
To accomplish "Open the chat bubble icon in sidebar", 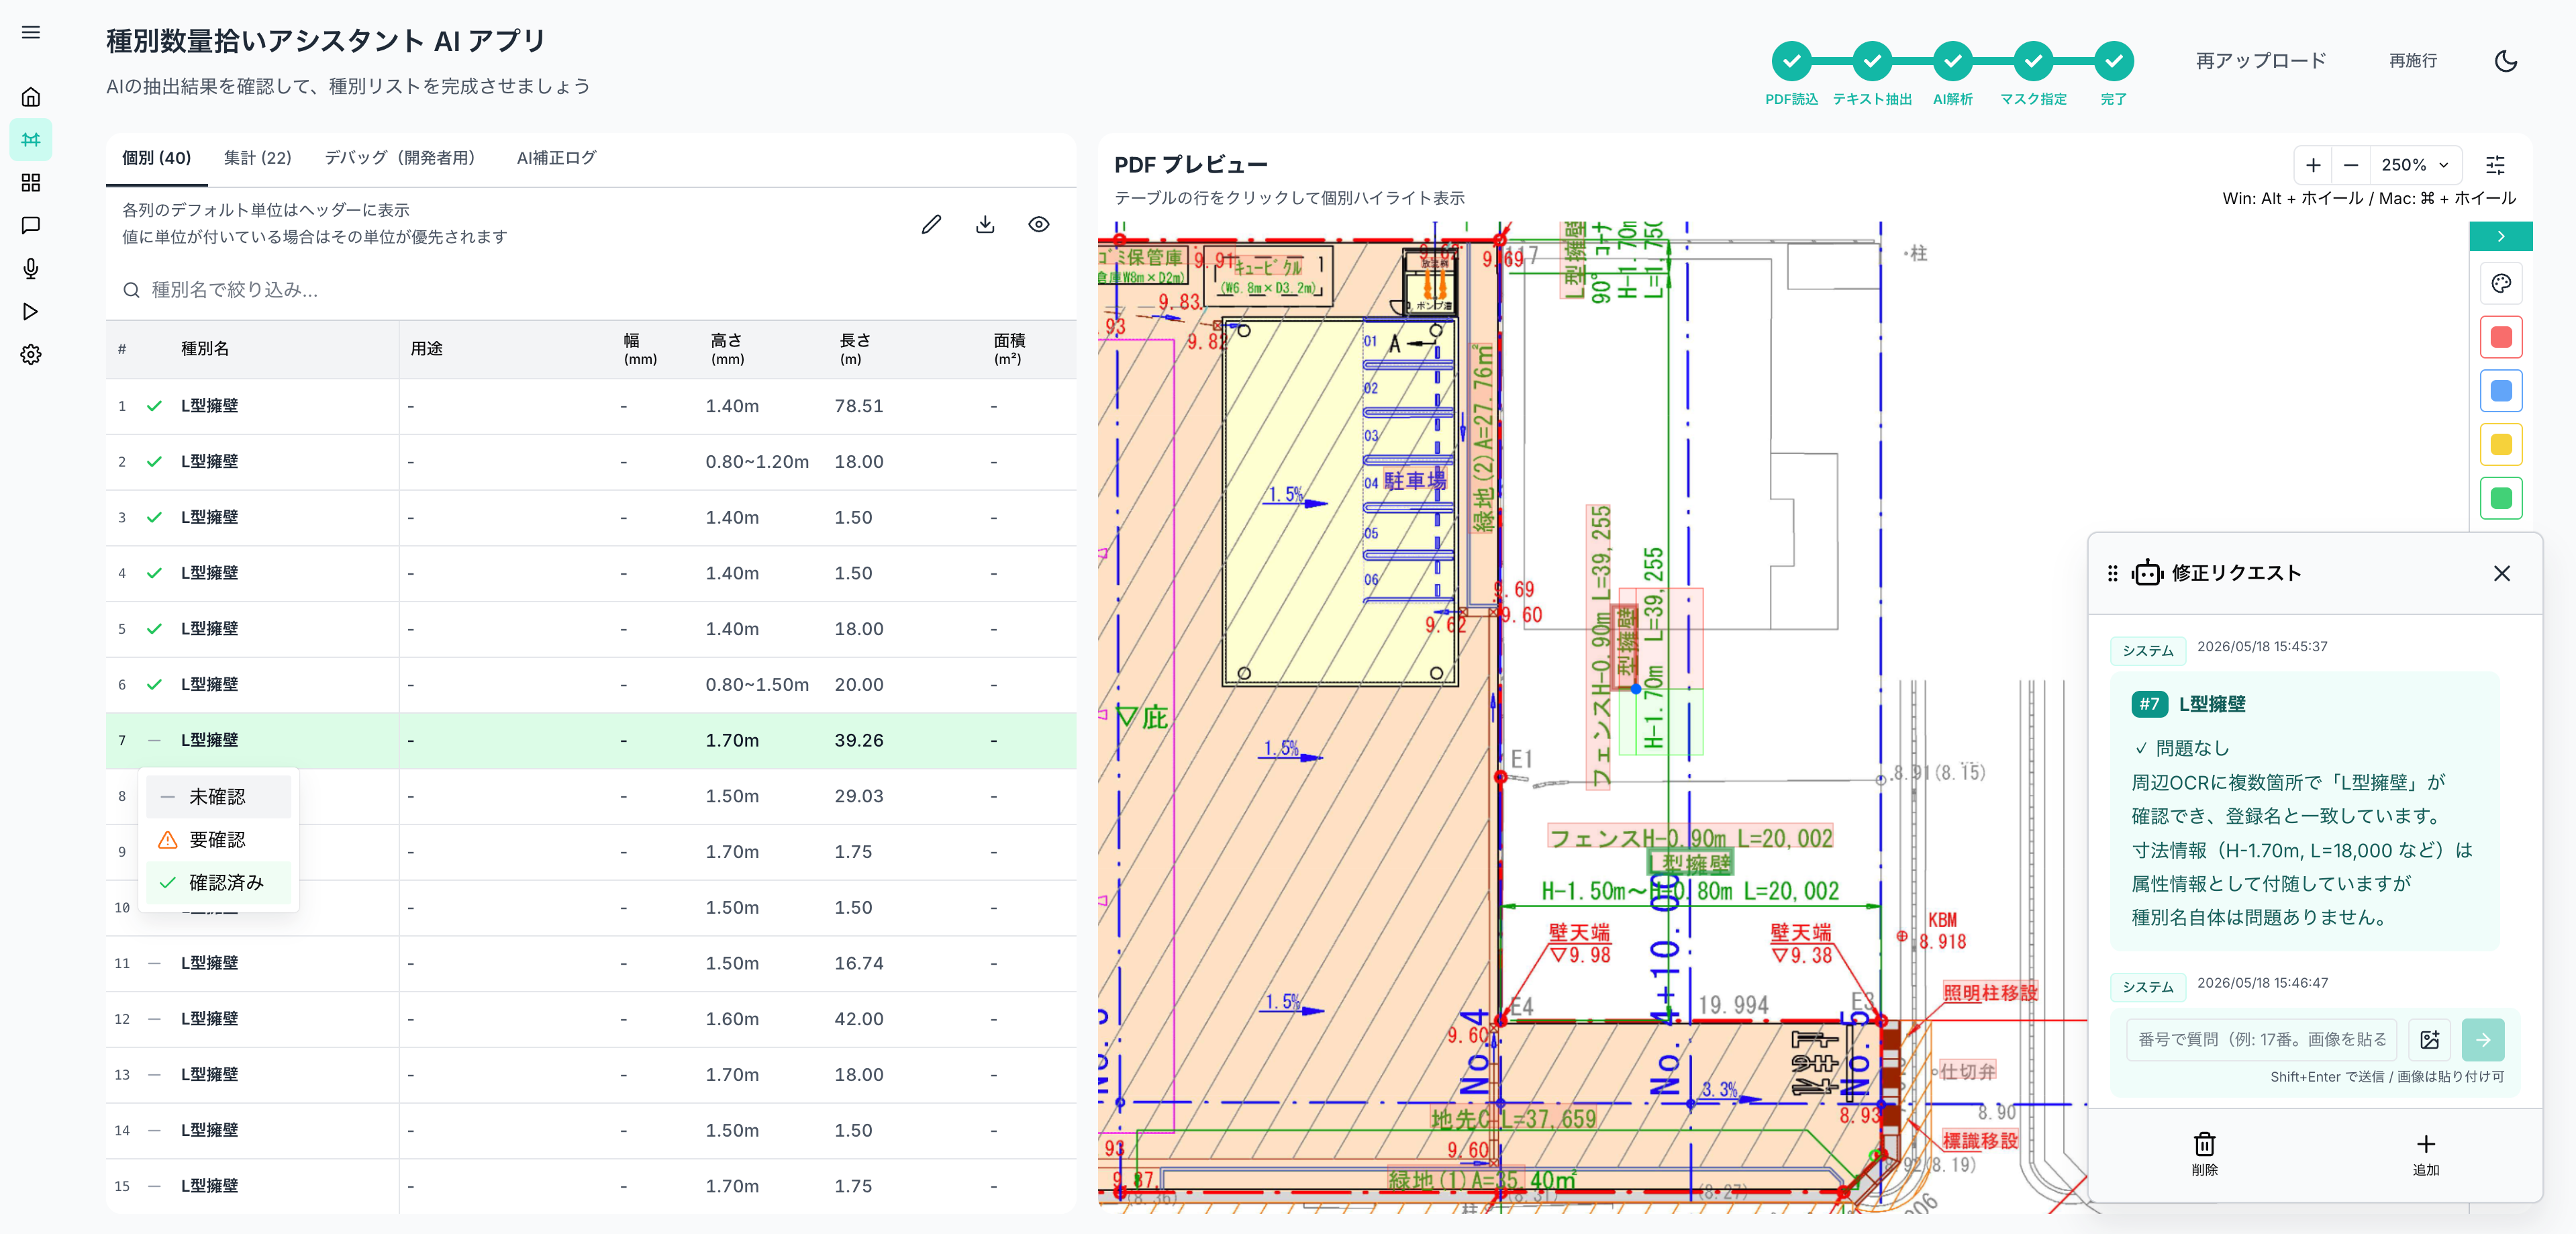I will [31, 225].
